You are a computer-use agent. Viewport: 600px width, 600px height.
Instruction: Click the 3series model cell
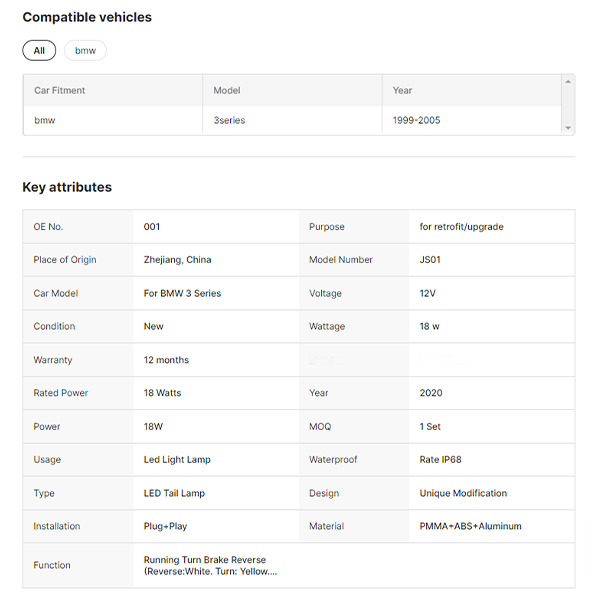[229, 120]
